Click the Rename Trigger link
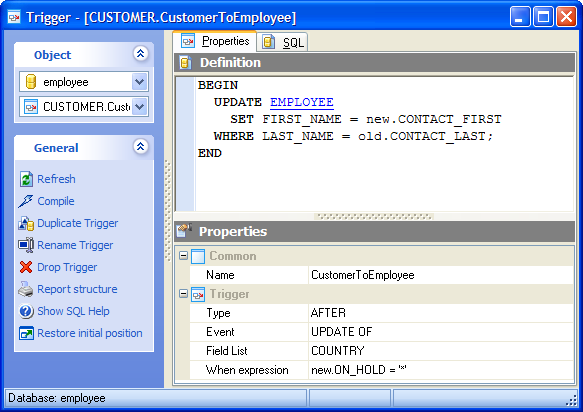Screen dimensions: 583x412 [75, 245]
